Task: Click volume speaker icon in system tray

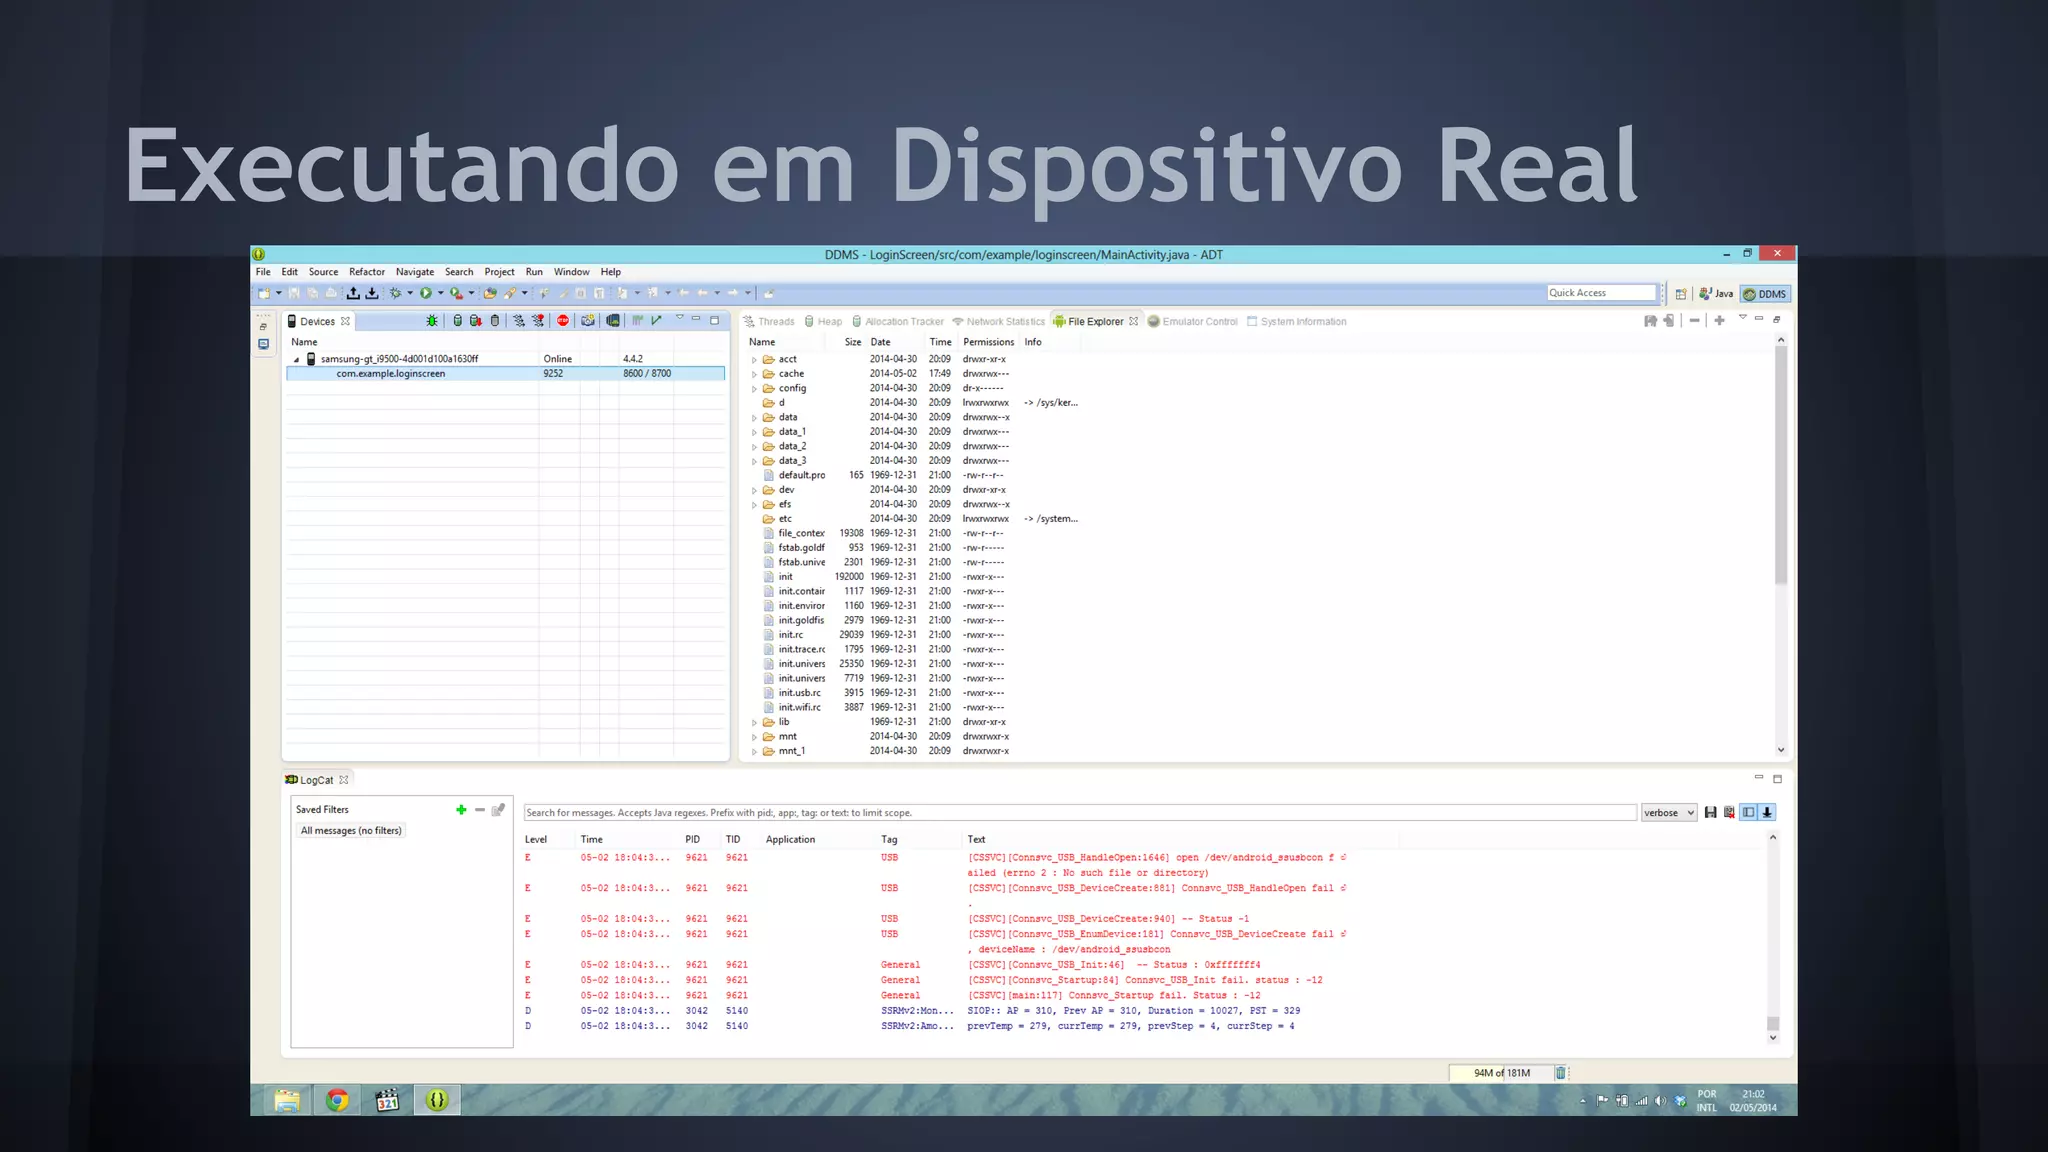Action: click(x=1660, y=1101)
